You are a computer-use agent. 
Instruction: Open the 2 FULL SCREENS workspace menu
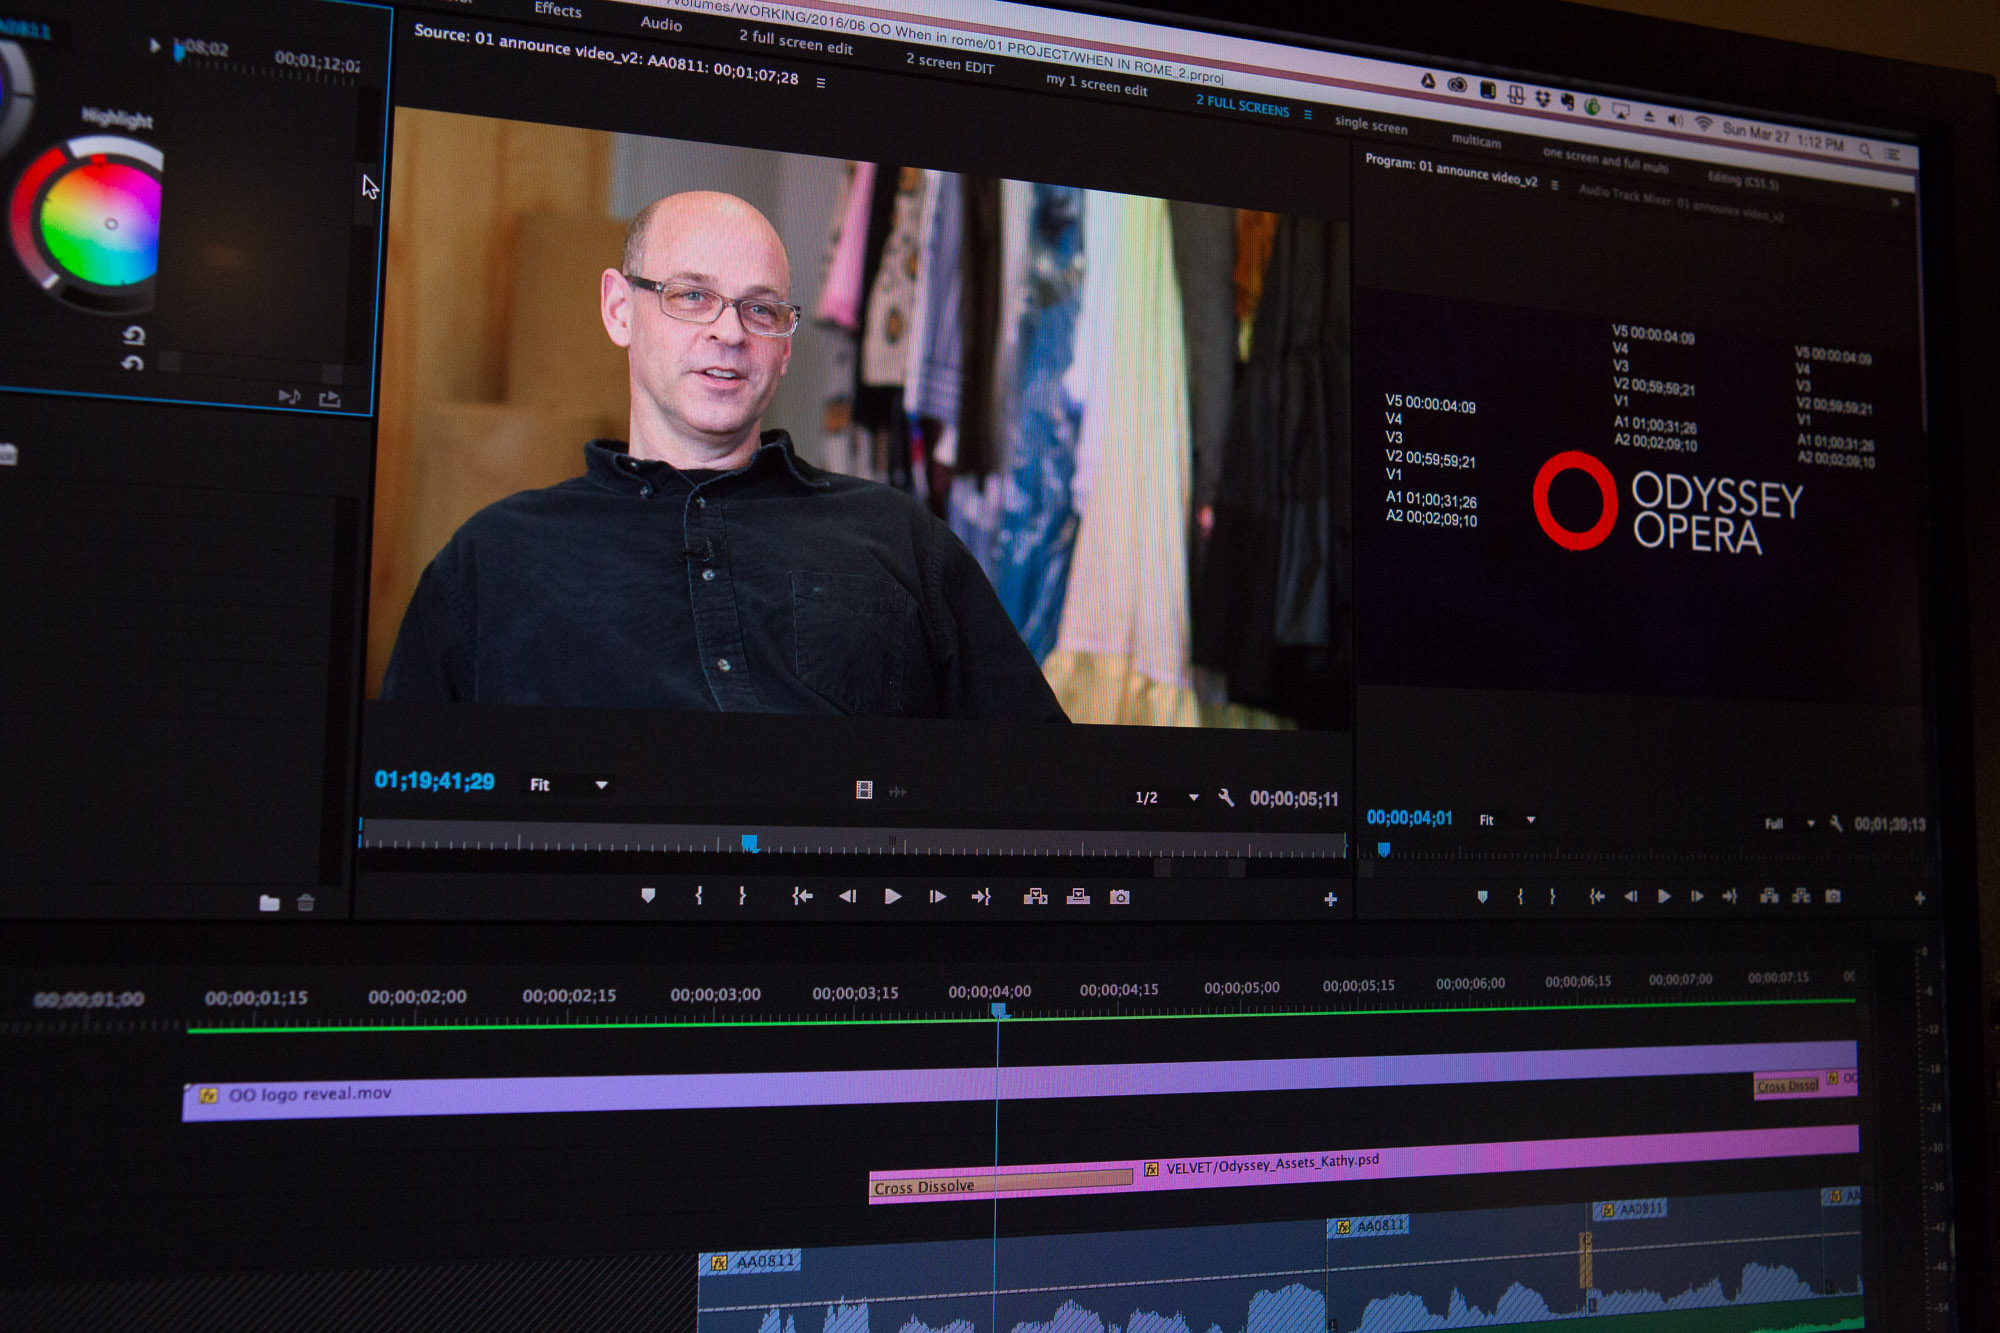pyautogui.click(x=1308, y=114)
